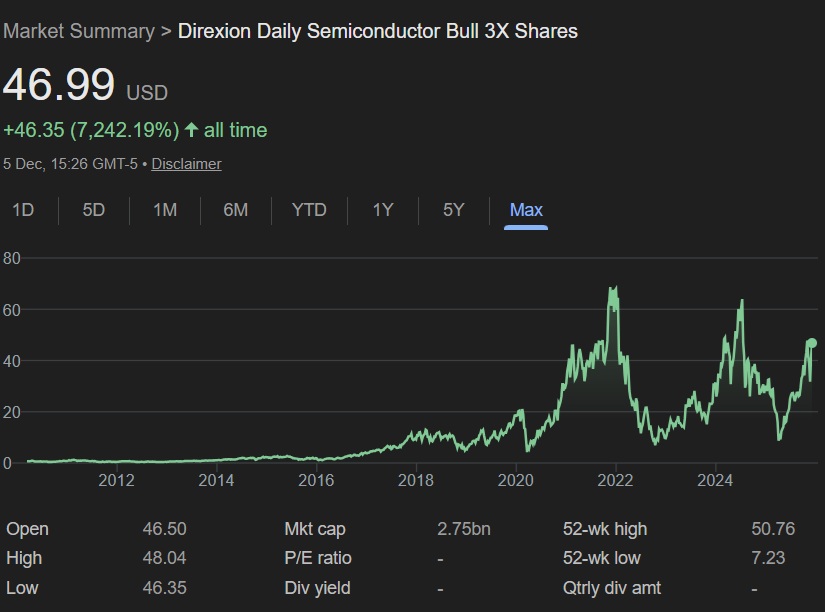Open the 5Y chart range
The height and width of the screenshot is (612, 825).
[x=454, y=210]
